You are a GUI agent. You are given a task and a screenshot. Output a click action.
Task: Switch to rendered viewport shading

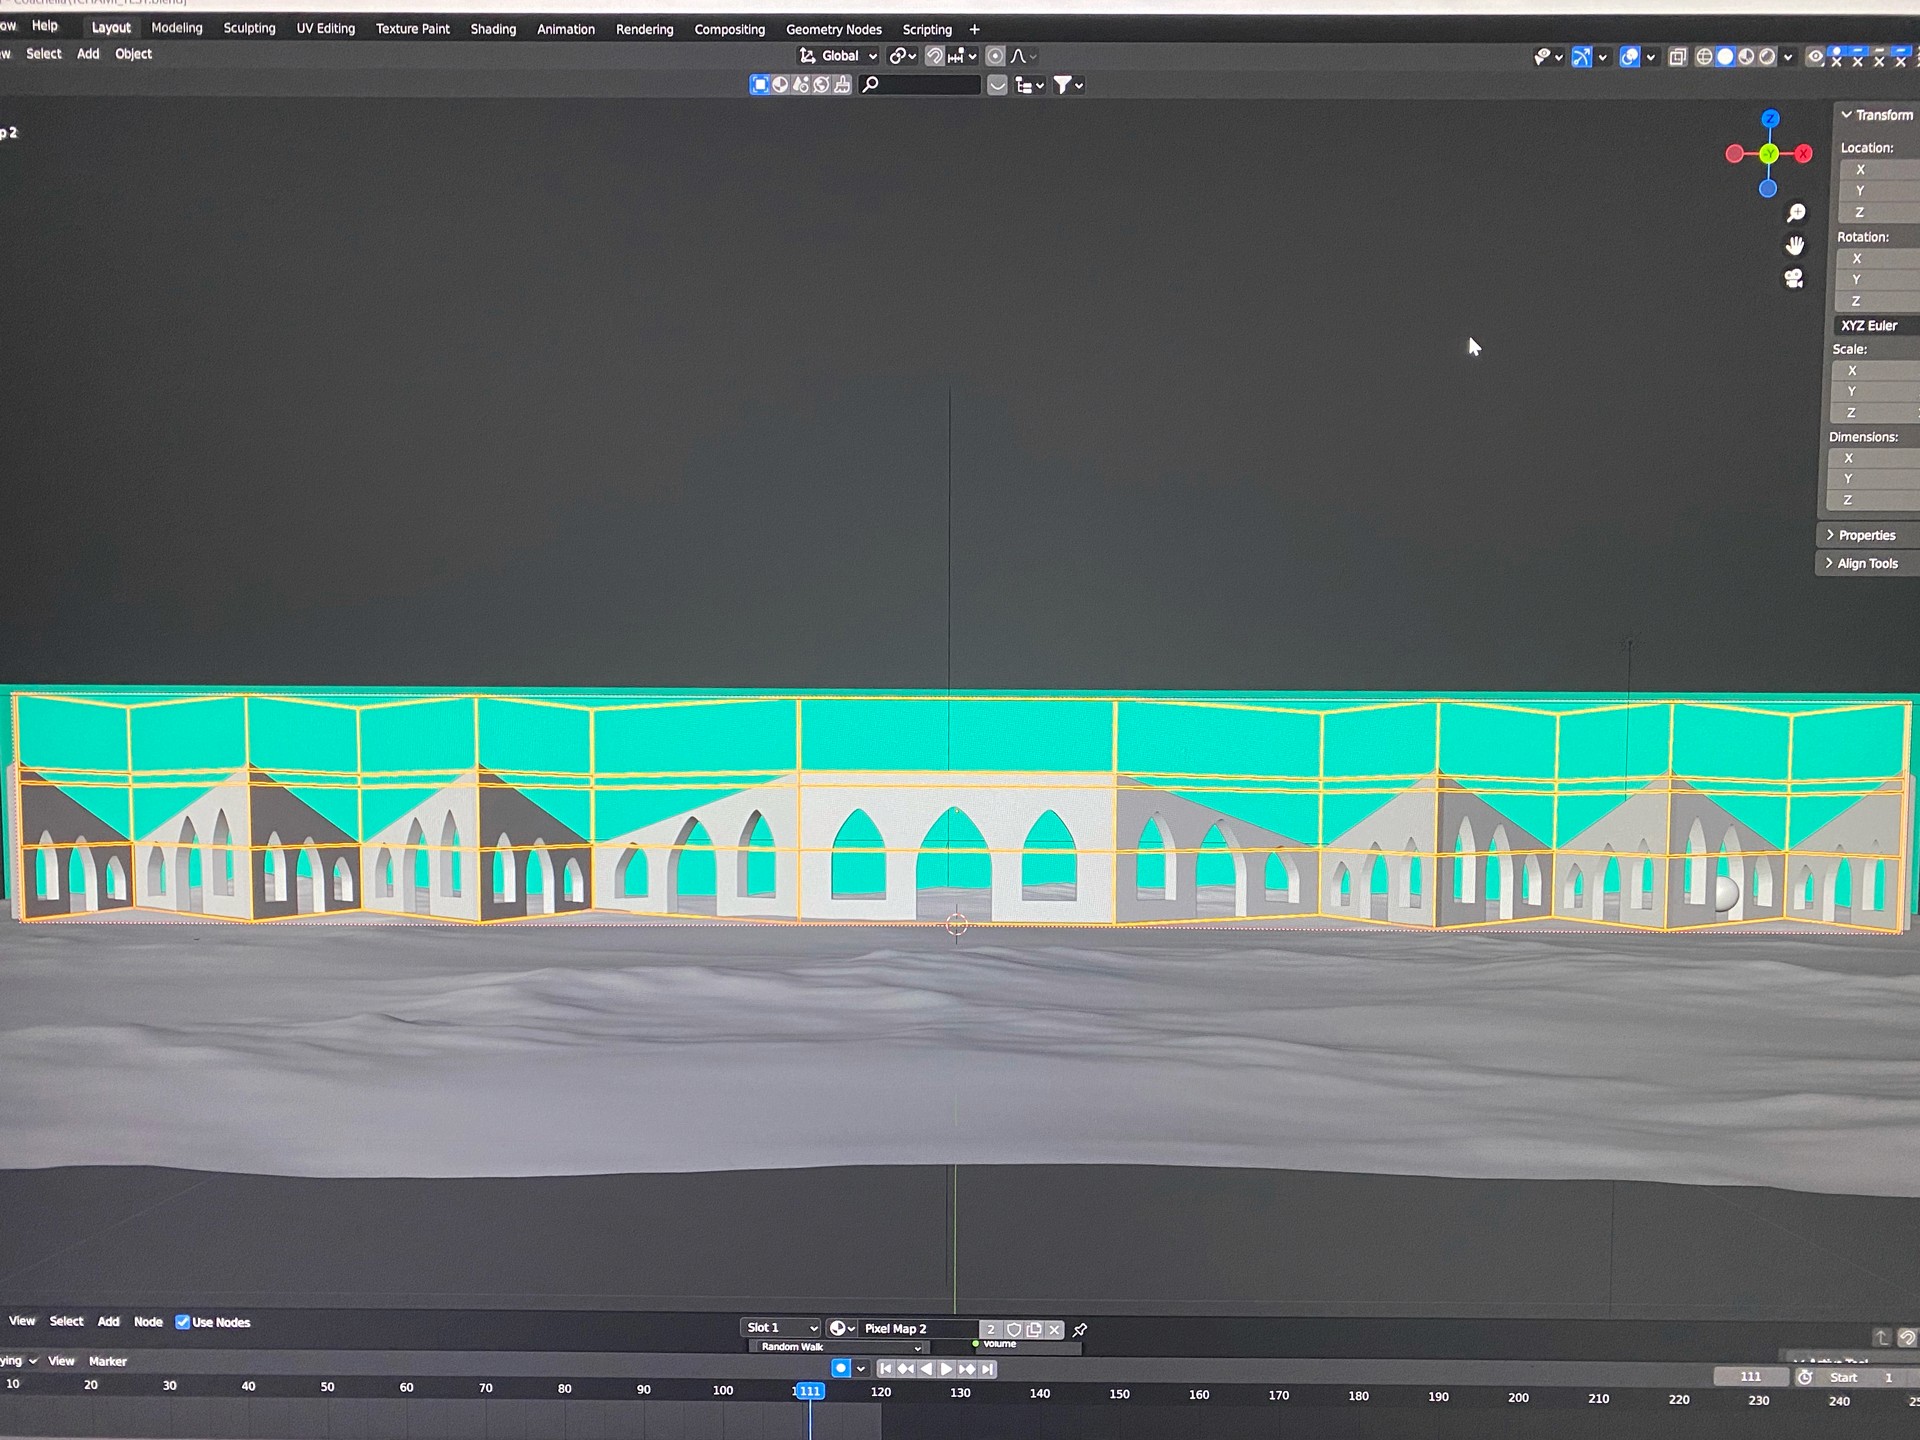[1767, 57]
